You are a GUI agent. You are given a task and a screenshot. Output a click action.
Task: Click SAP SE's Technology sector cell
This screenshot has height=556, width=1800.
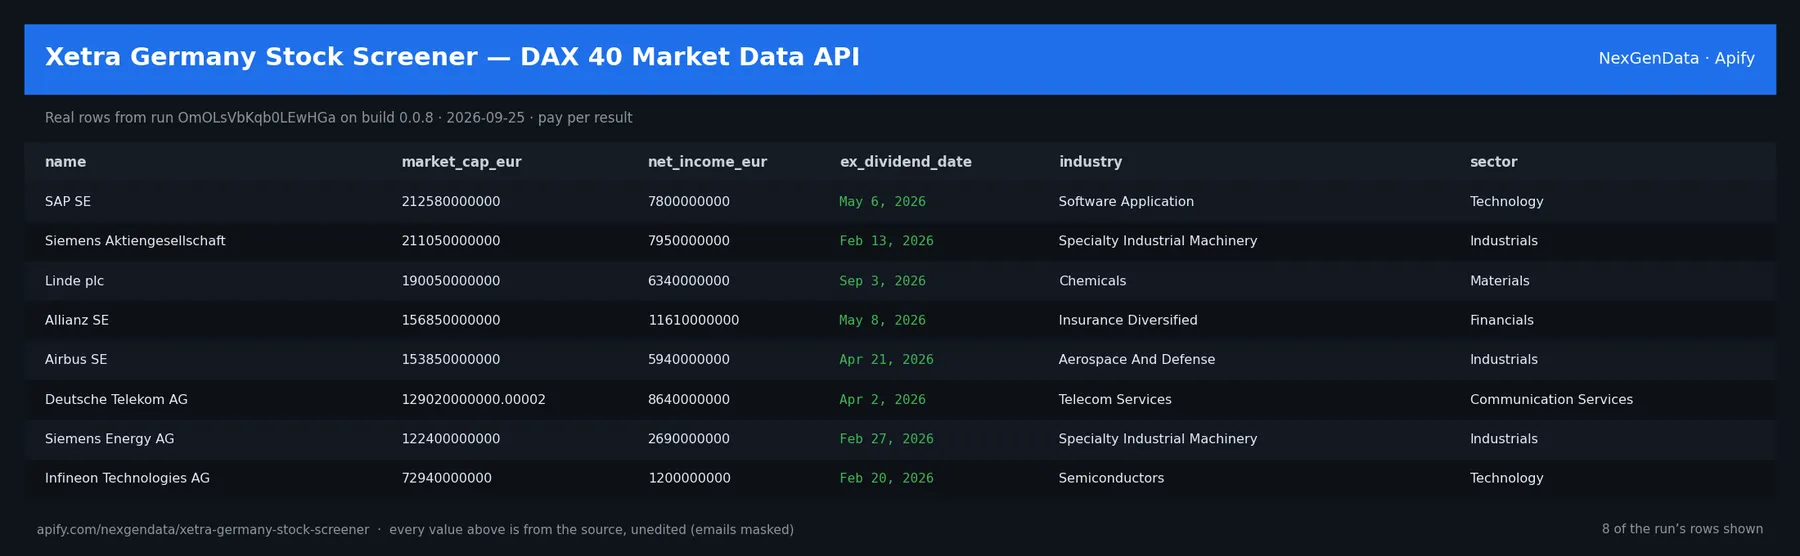pyautogui.click(x=1506, y=202)
